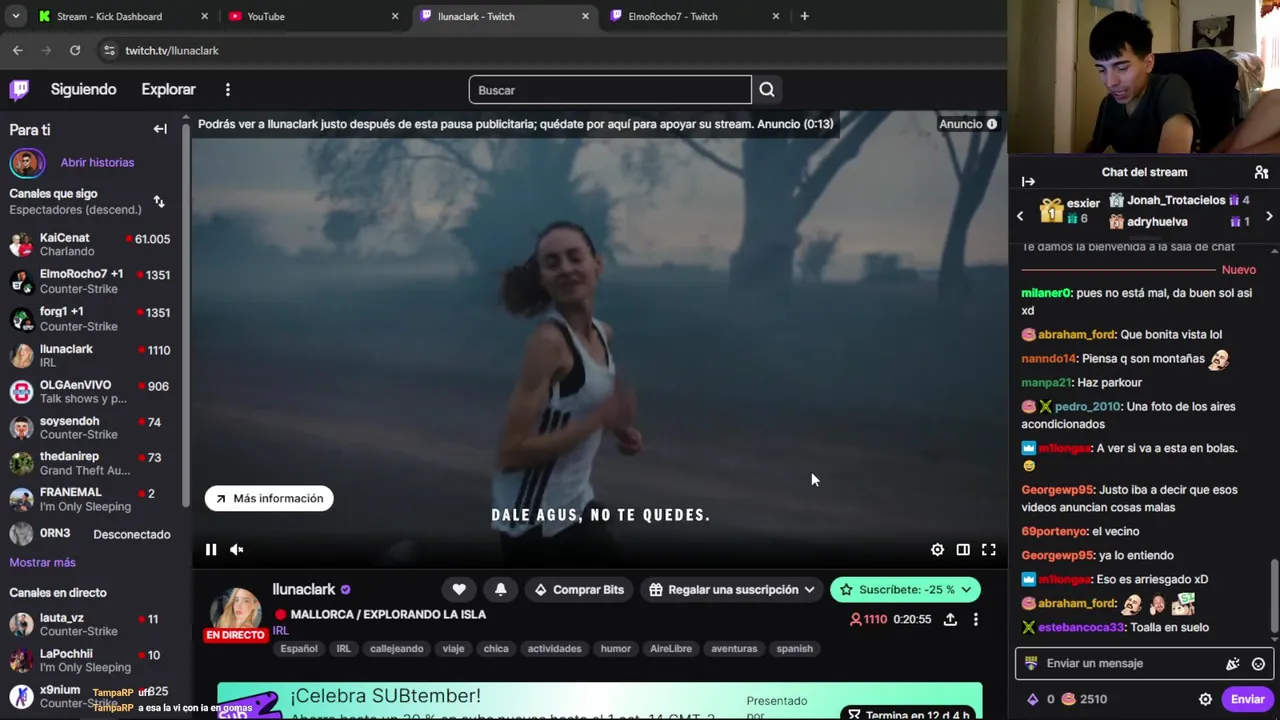Pause the stream video

[211, 549]
